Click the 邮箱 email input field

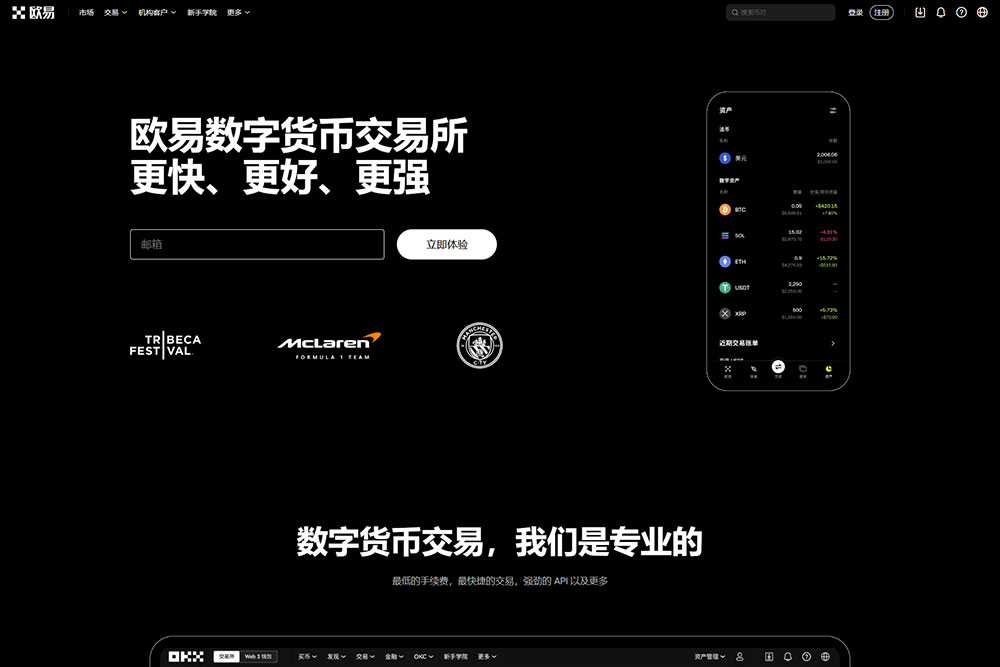(256, 244)
